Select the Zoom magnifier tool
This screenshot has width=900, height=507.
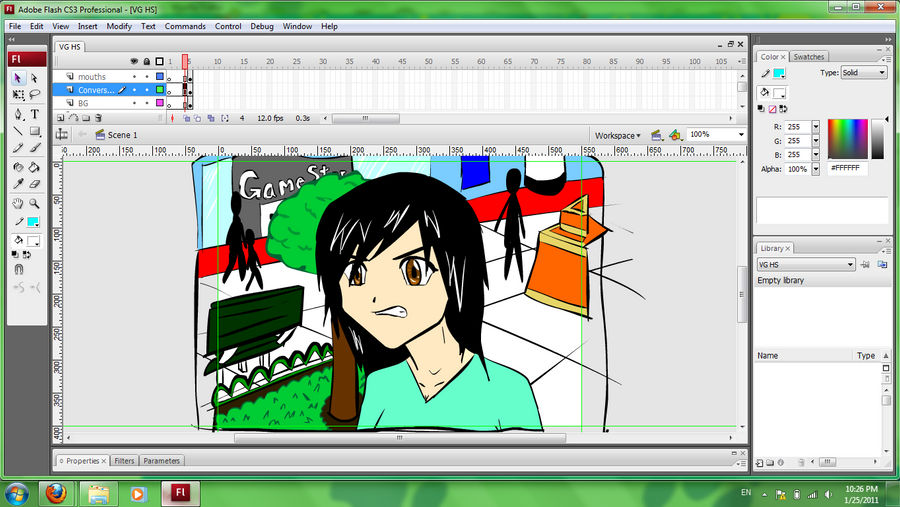tap(34, 203)
